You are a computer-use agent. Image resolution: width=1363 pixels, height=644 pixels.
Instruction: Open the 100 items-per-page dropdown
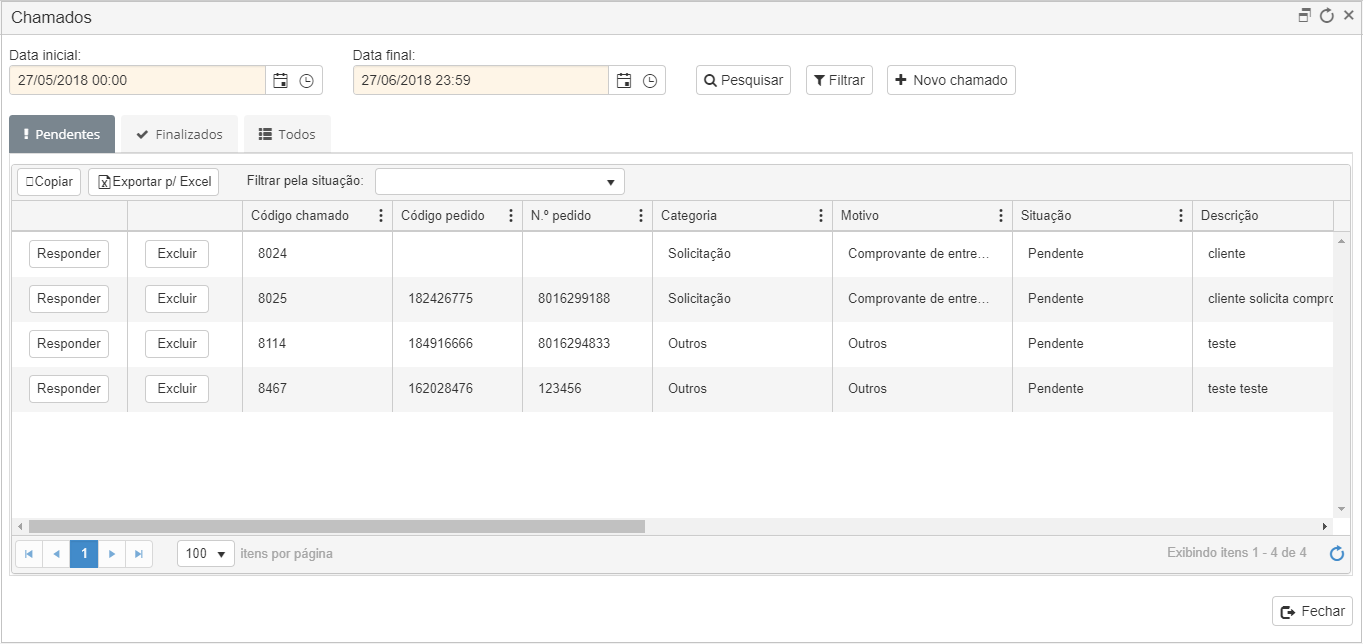click(x=206, y=554)
